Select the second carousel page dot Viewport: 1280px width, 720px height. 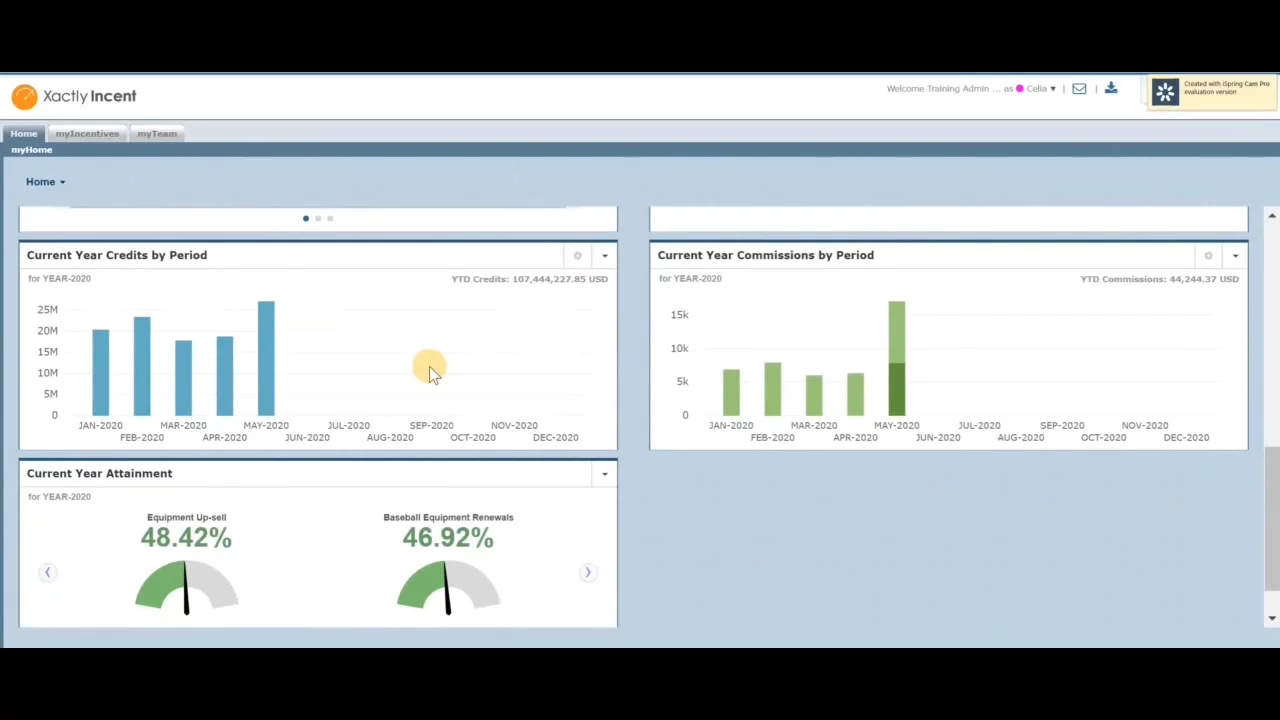318,218
